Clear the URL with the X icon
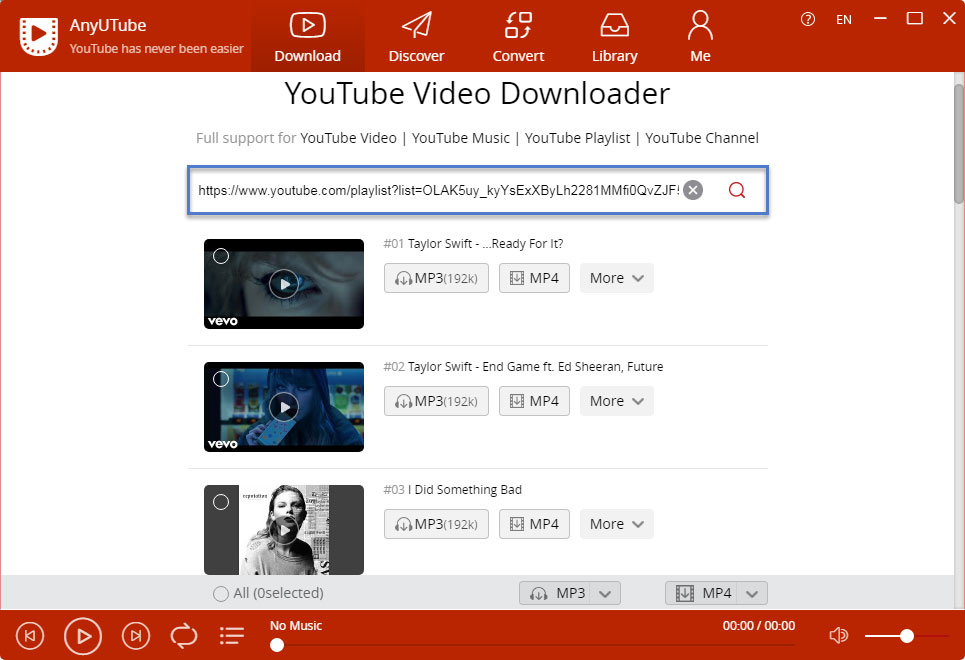The width and height of the screenshot is (965, 660). pyautogui.click(x=693, y=190)
